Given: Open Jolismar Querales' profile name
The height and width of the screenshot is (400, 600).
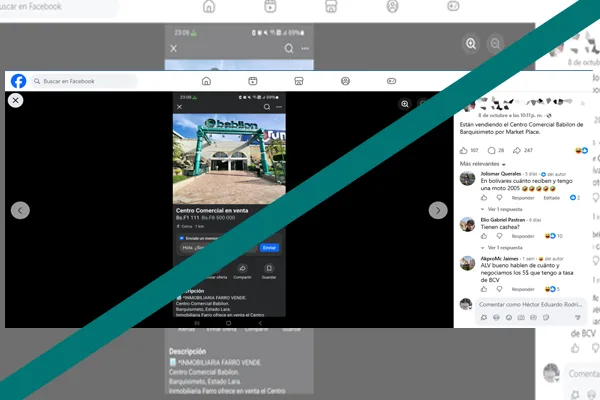Looking at the screenshot, I should 501,174.
